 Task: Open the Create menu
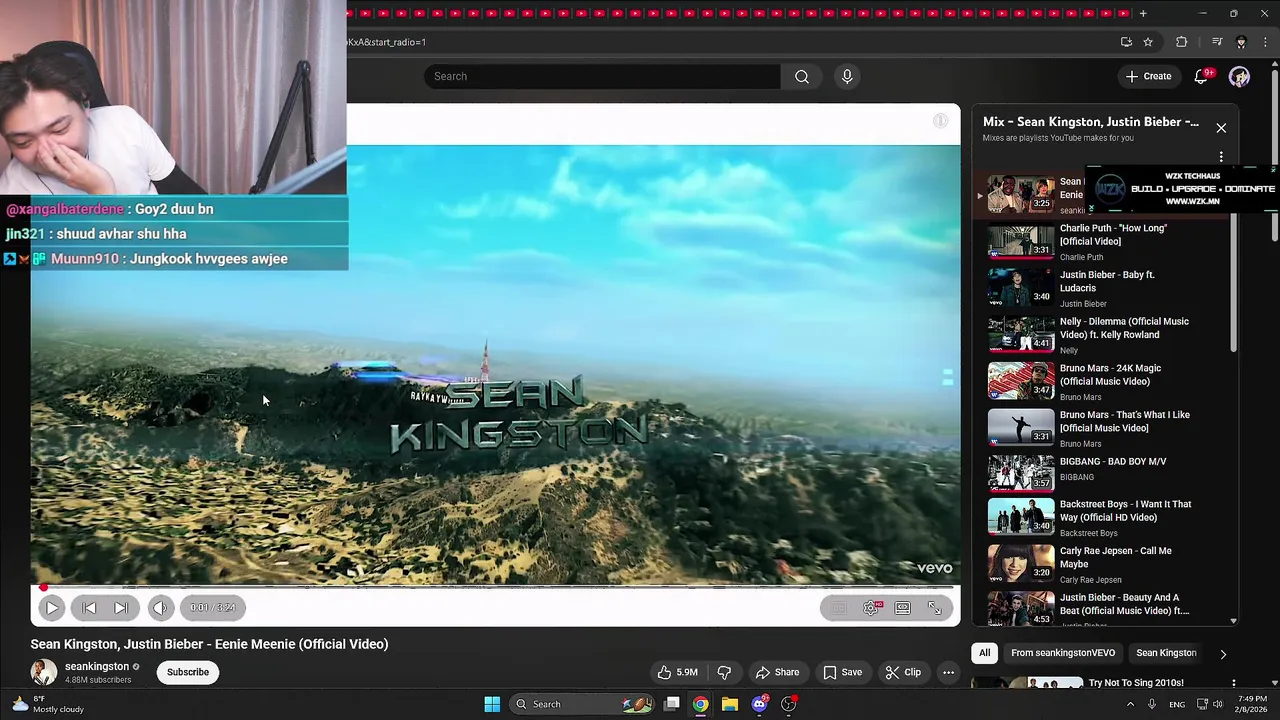[1148, 76]
